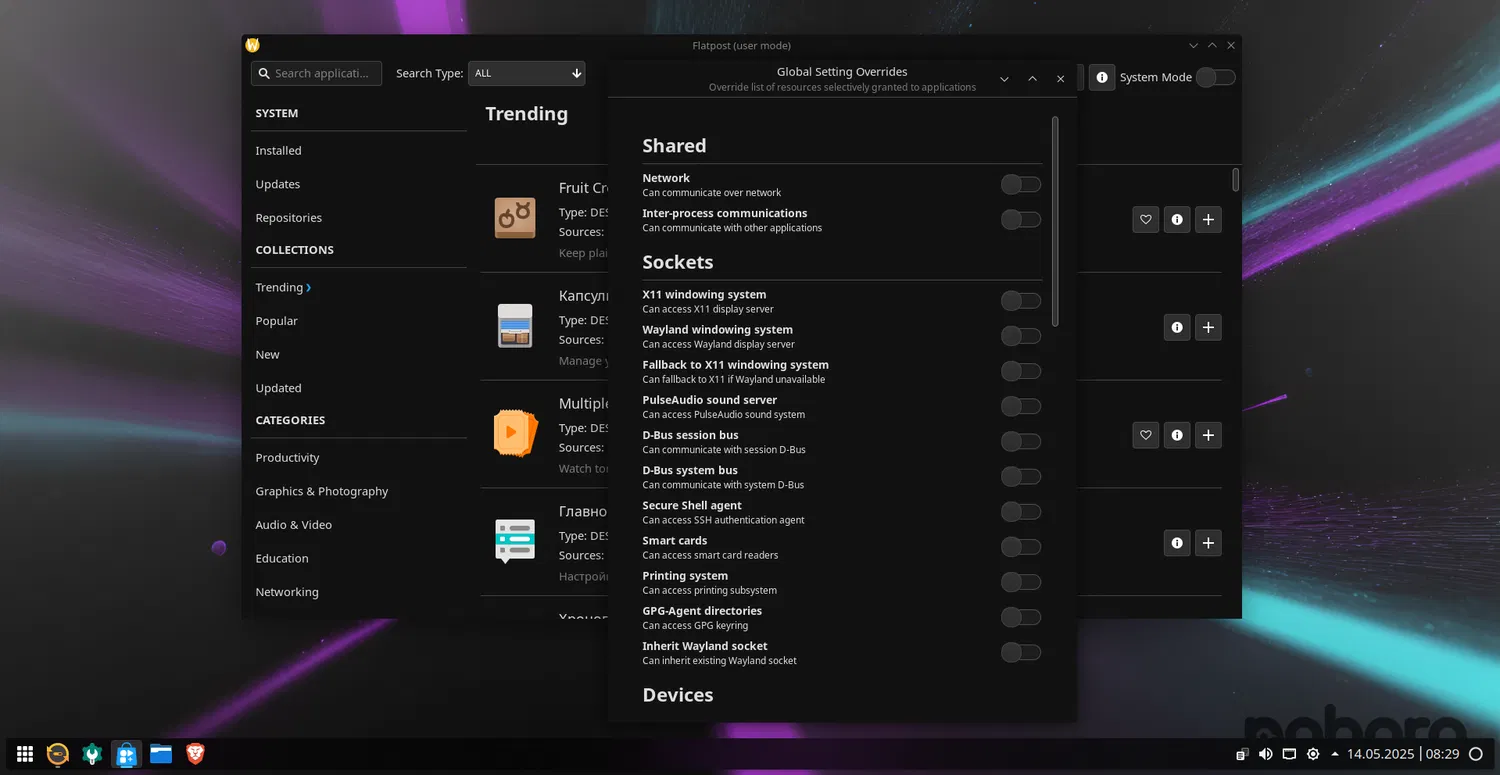This screenshot has width=1500, height=775.
Task: Toggle GPG-Agent directories switch
Action: click(1021, 617)
